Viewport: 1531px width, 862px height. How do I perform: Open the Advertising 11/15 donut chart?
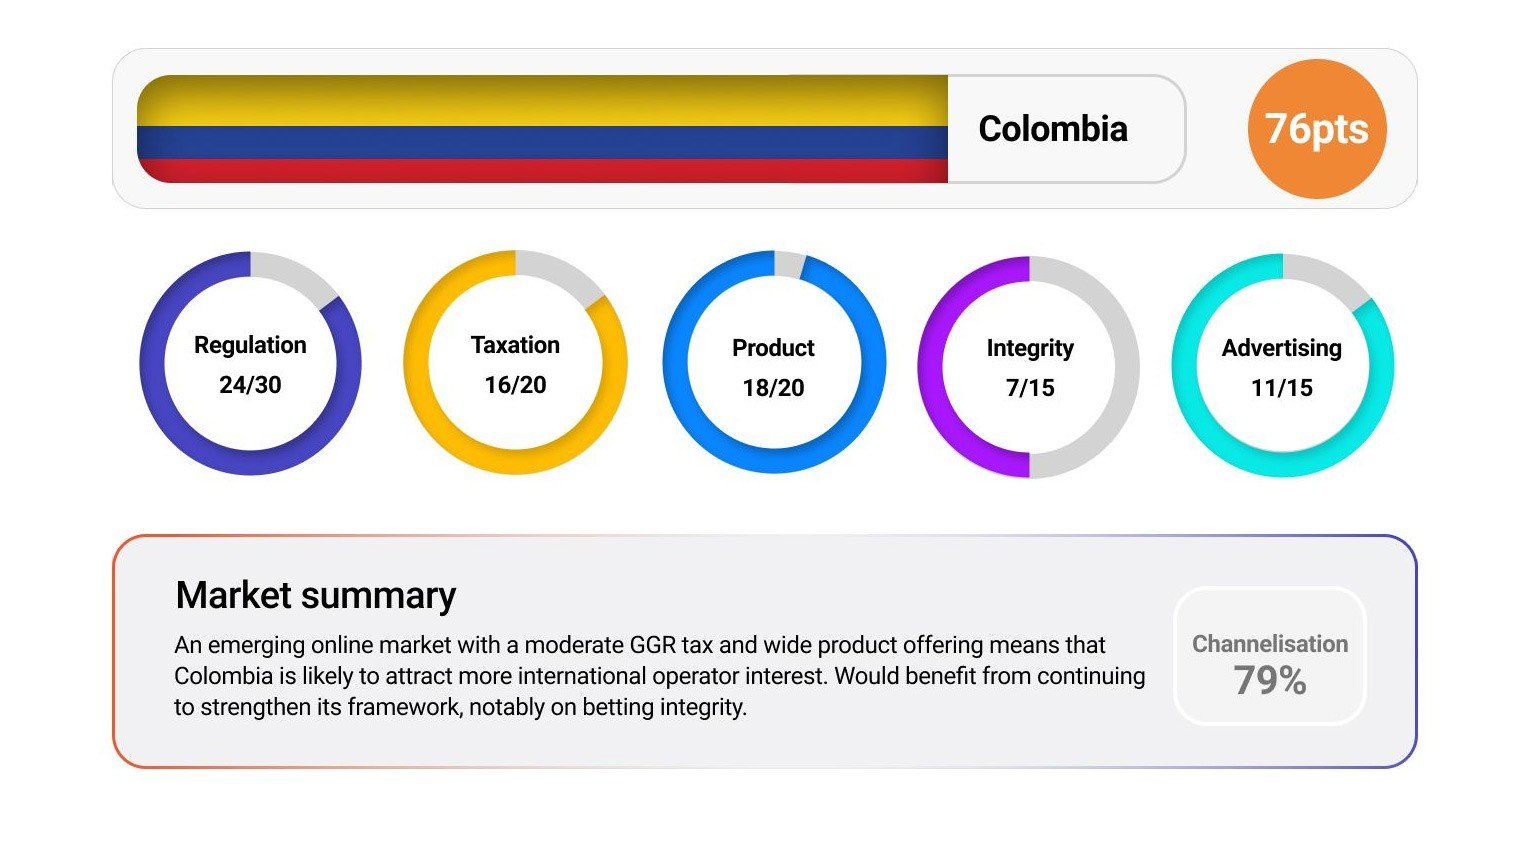pyautogui.click(x=1282, y=366)
